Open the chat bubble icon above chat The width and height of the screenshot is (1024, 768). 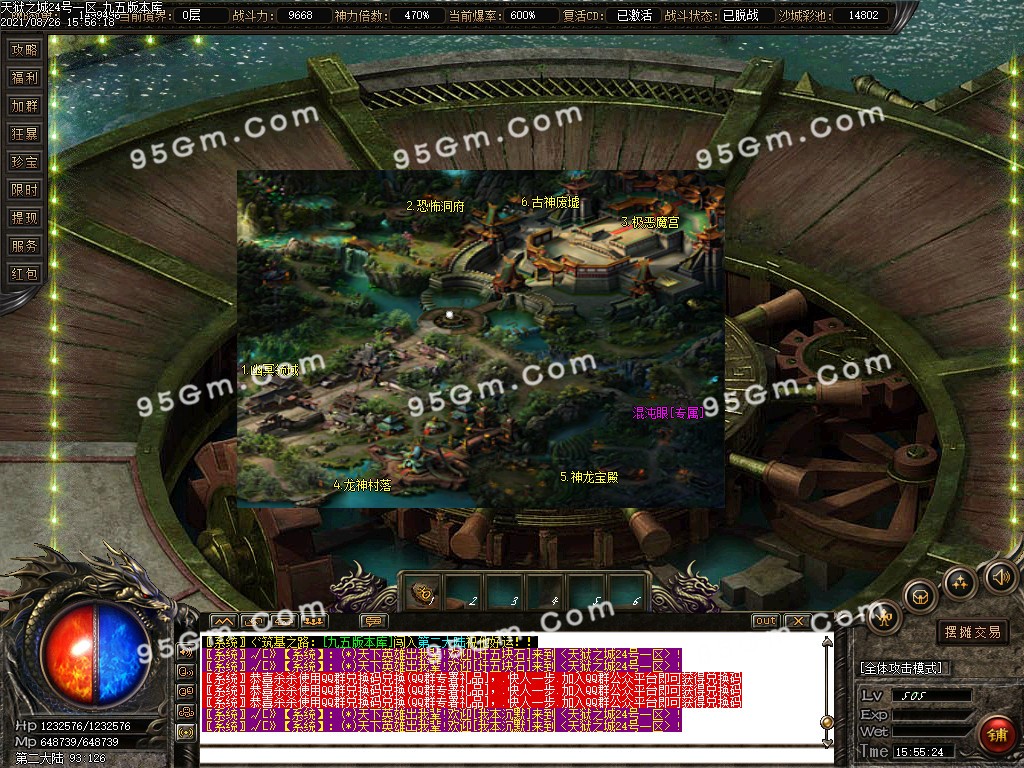tap(374, 621)
